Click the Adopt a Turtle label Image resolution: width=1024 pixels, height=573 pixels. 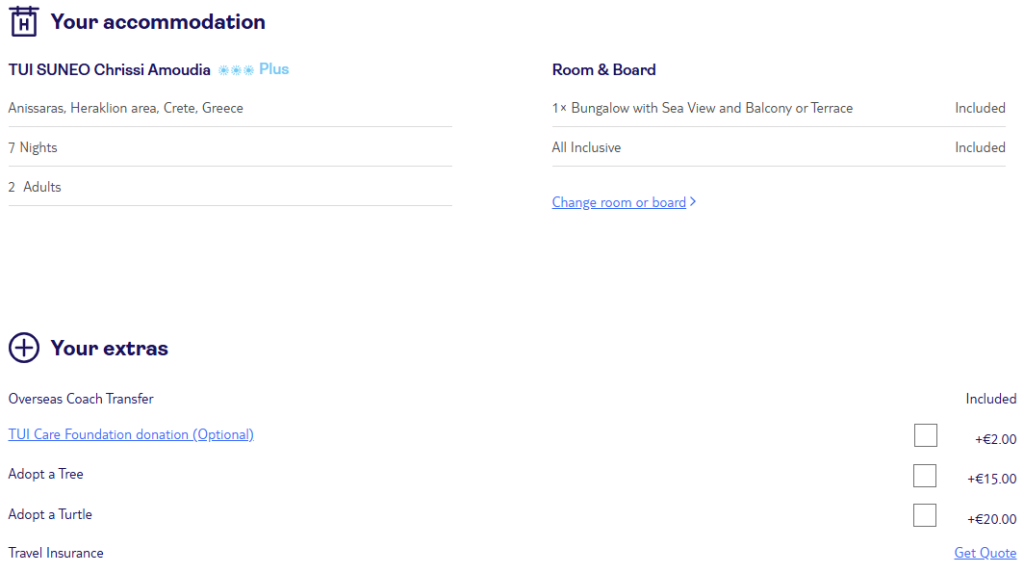[50, 514]
